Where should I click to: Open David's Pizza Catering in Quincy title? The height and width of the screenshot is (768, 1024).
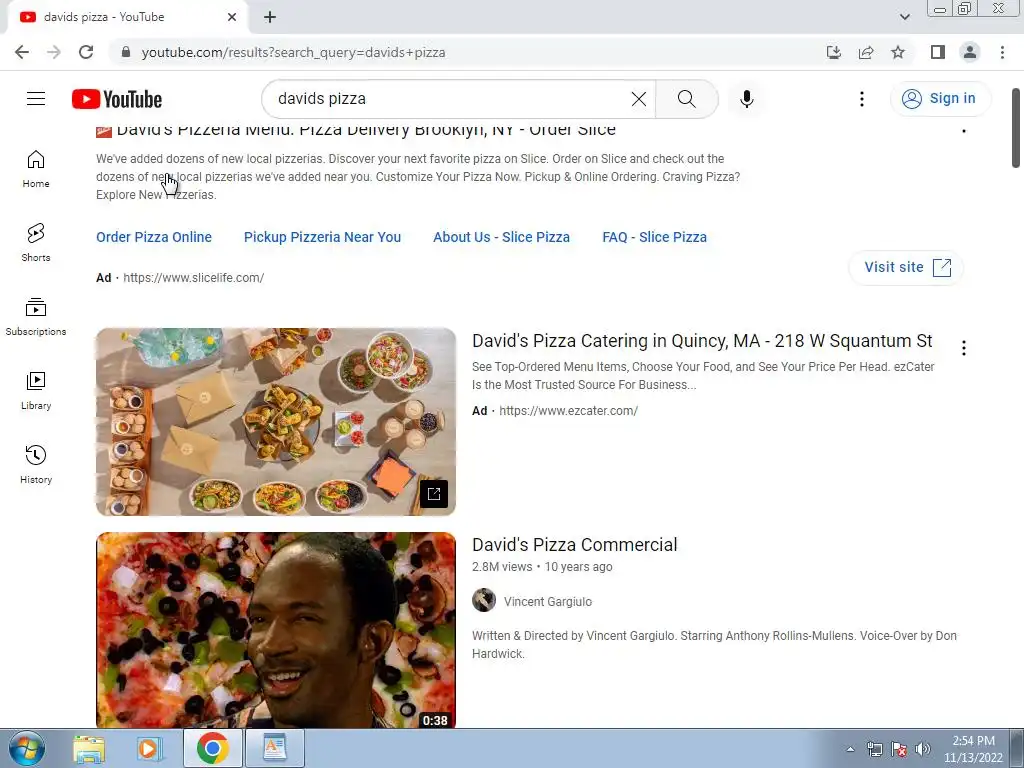(x=702, y=341)
